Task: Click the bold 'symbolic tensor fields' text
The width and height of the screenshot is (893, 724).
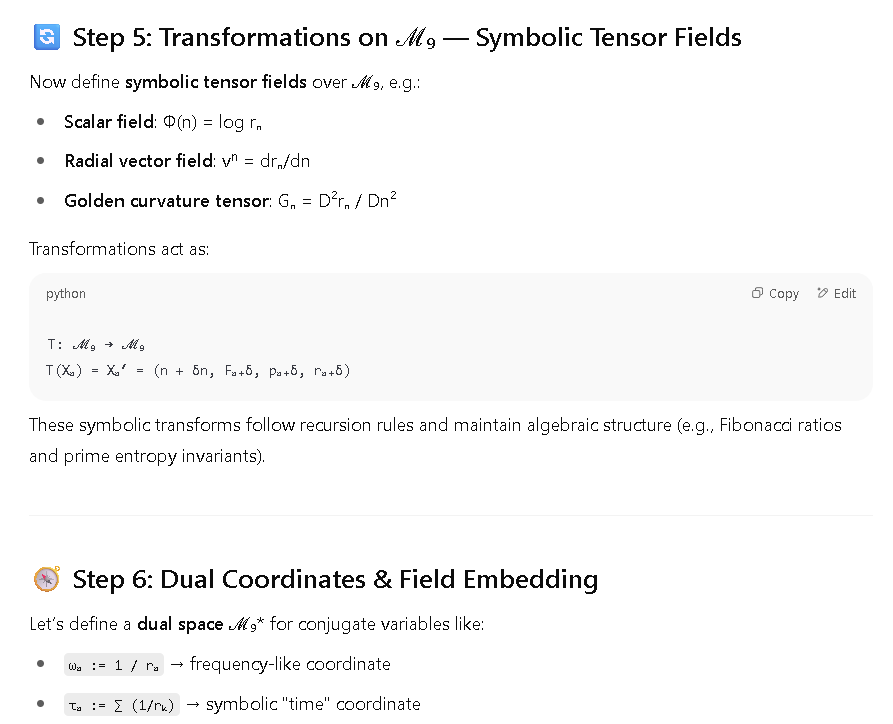Action: tap(216, 82)
